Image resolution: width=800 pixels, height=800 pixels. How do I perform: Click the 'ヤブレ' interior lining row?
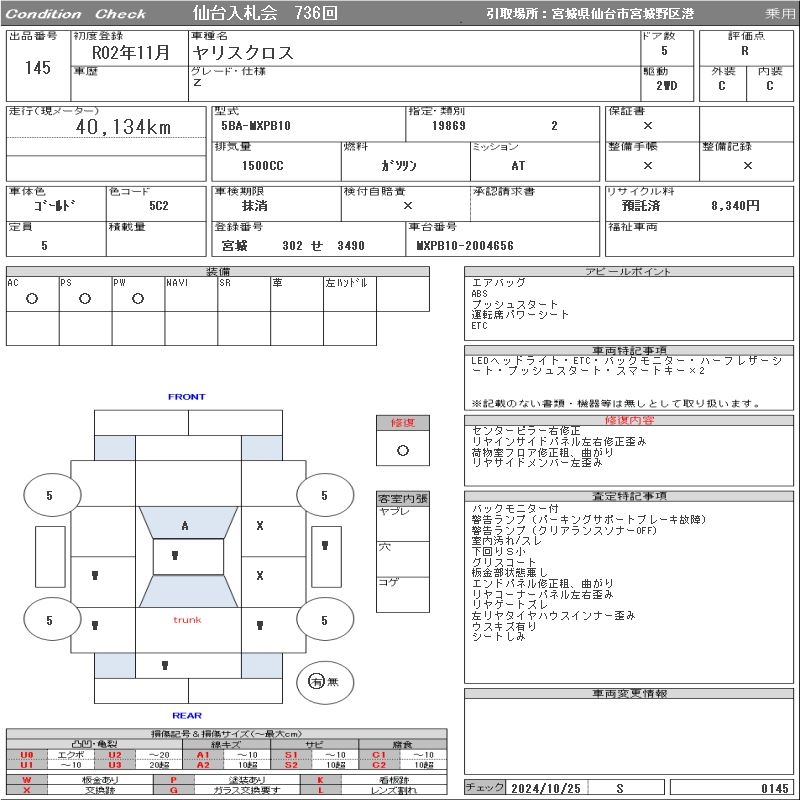pyautogui.click(x=403, y=524)
